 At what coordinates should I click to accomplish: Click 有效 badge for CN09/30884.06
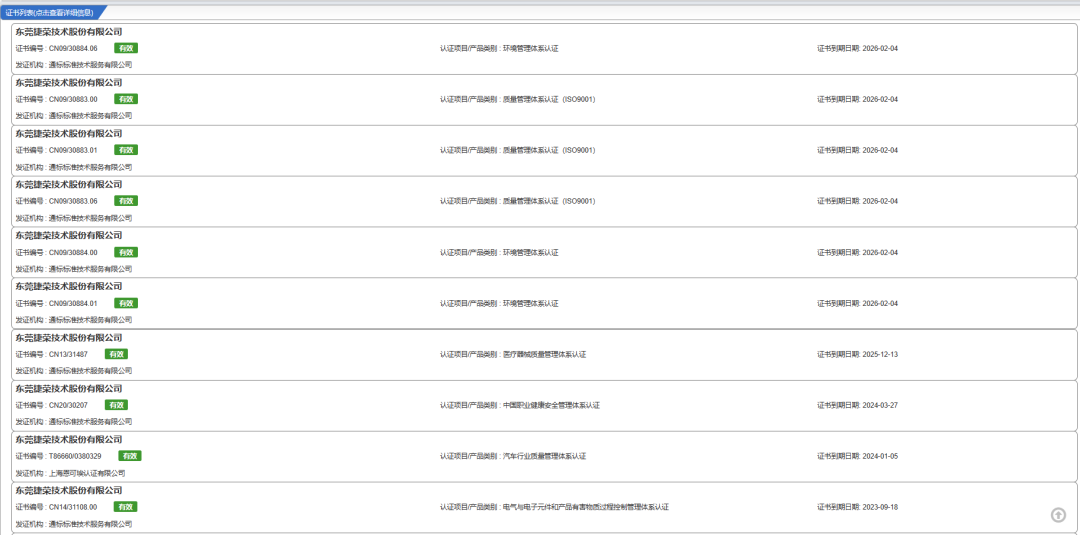tap(126, 48)
